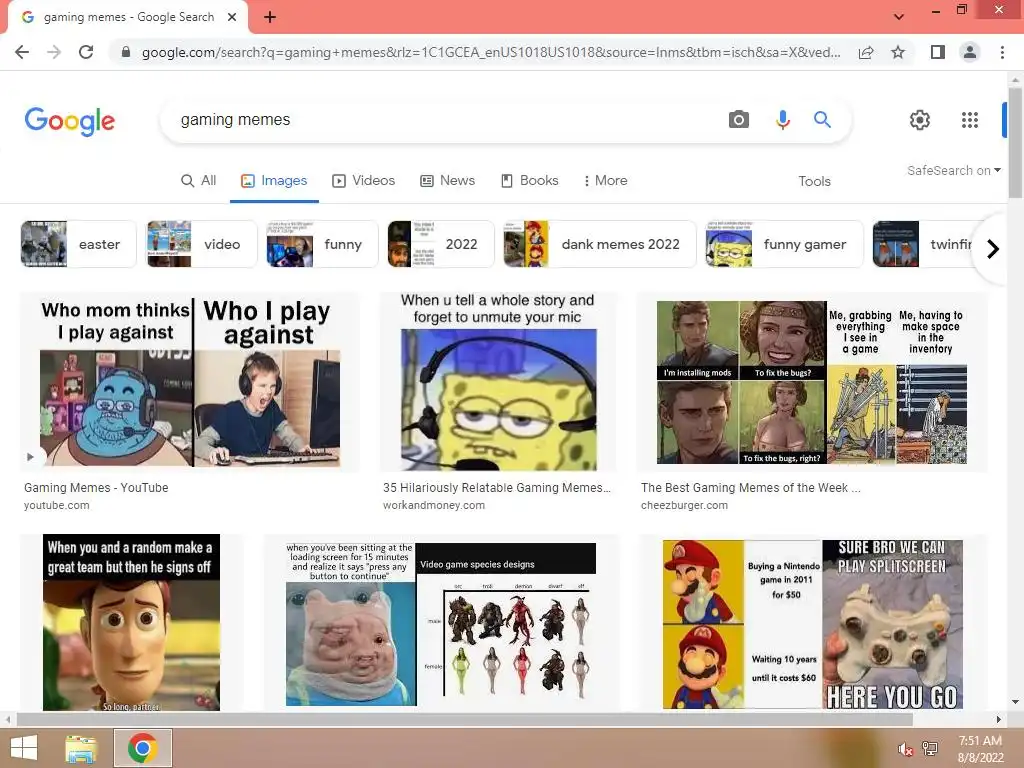Viewport: 1024px width, 768px height.
Task: Click vertical scrollbar down arrow
Action: click(1015, 703)
